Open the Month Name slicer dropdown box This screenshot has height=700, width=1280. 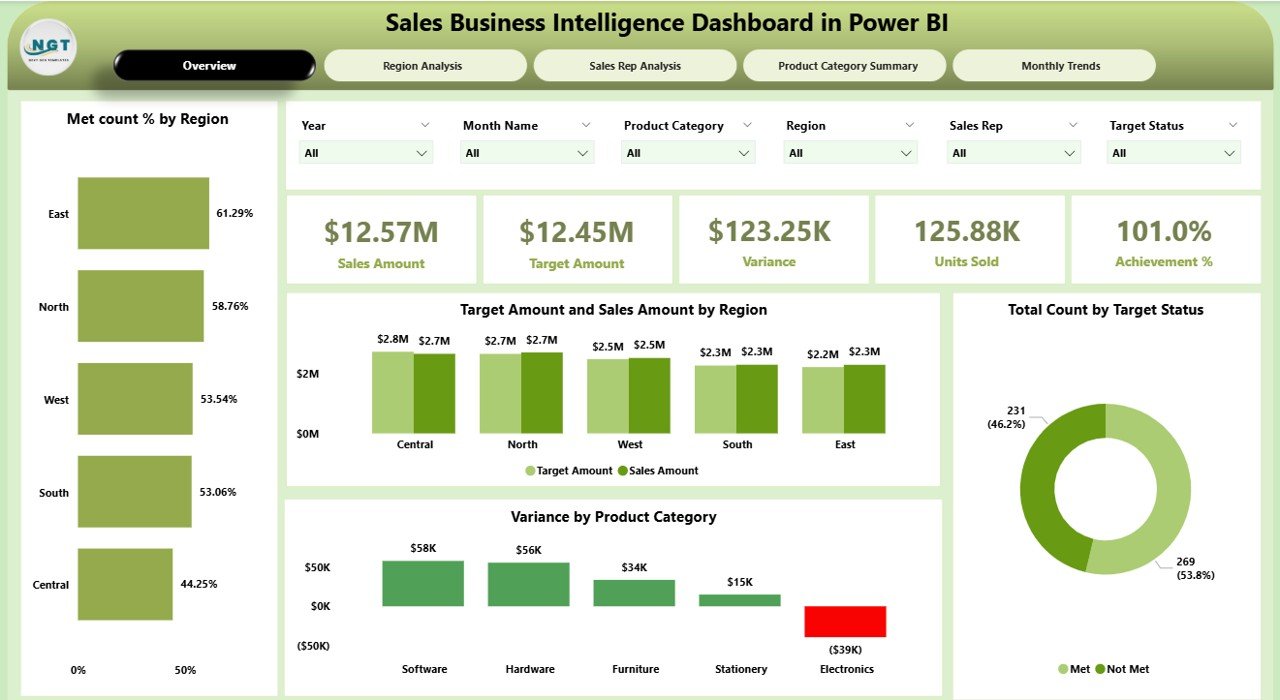(x=527, y=153)
